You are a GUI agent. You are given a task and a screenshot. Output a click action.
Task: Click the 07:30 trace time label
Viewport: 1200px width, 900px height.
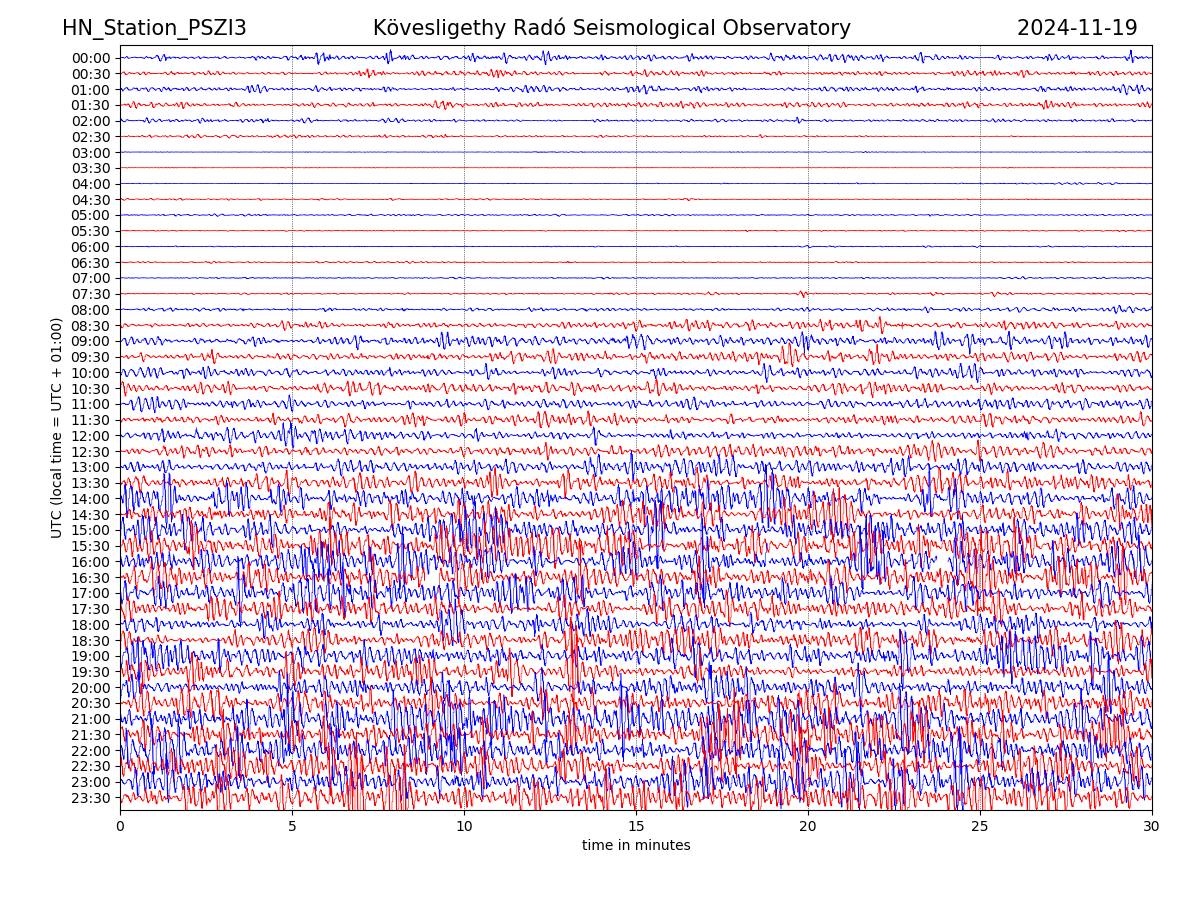[91, 294]
